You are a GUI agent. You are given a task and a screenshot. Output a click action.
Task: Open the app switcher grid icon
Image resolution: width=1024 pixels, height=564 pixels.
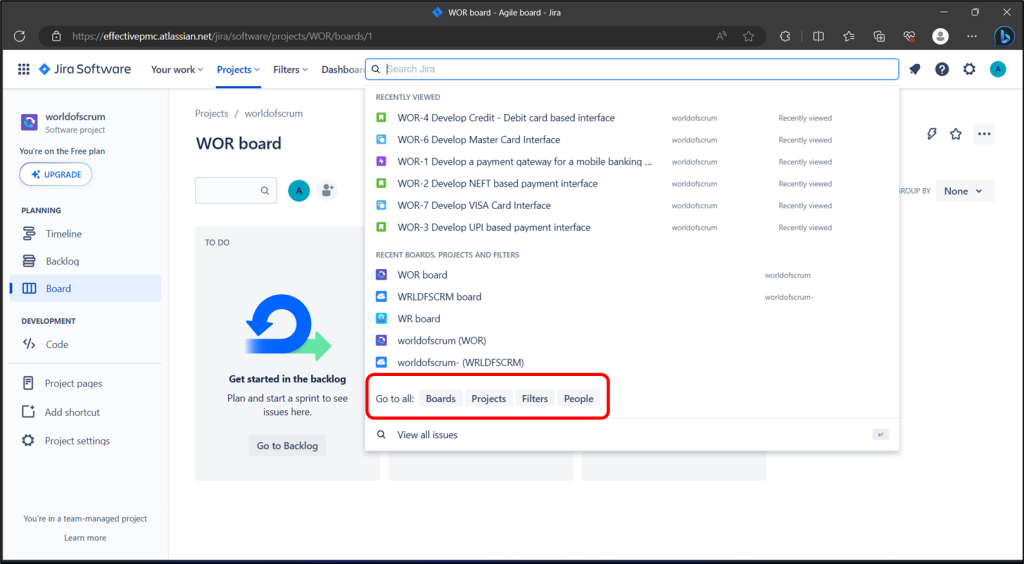coord(24,69)
